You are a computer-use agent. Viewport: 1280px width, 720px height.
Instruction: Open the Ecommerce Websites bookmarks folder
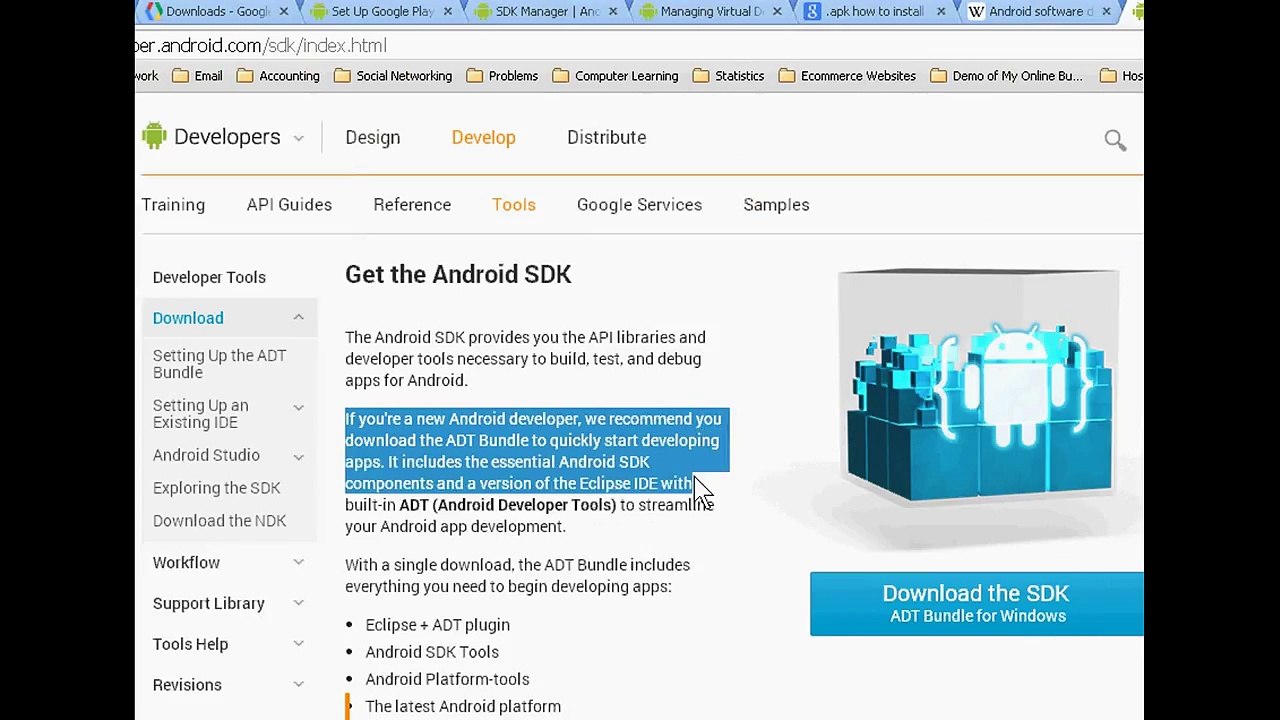coord(847,76)
